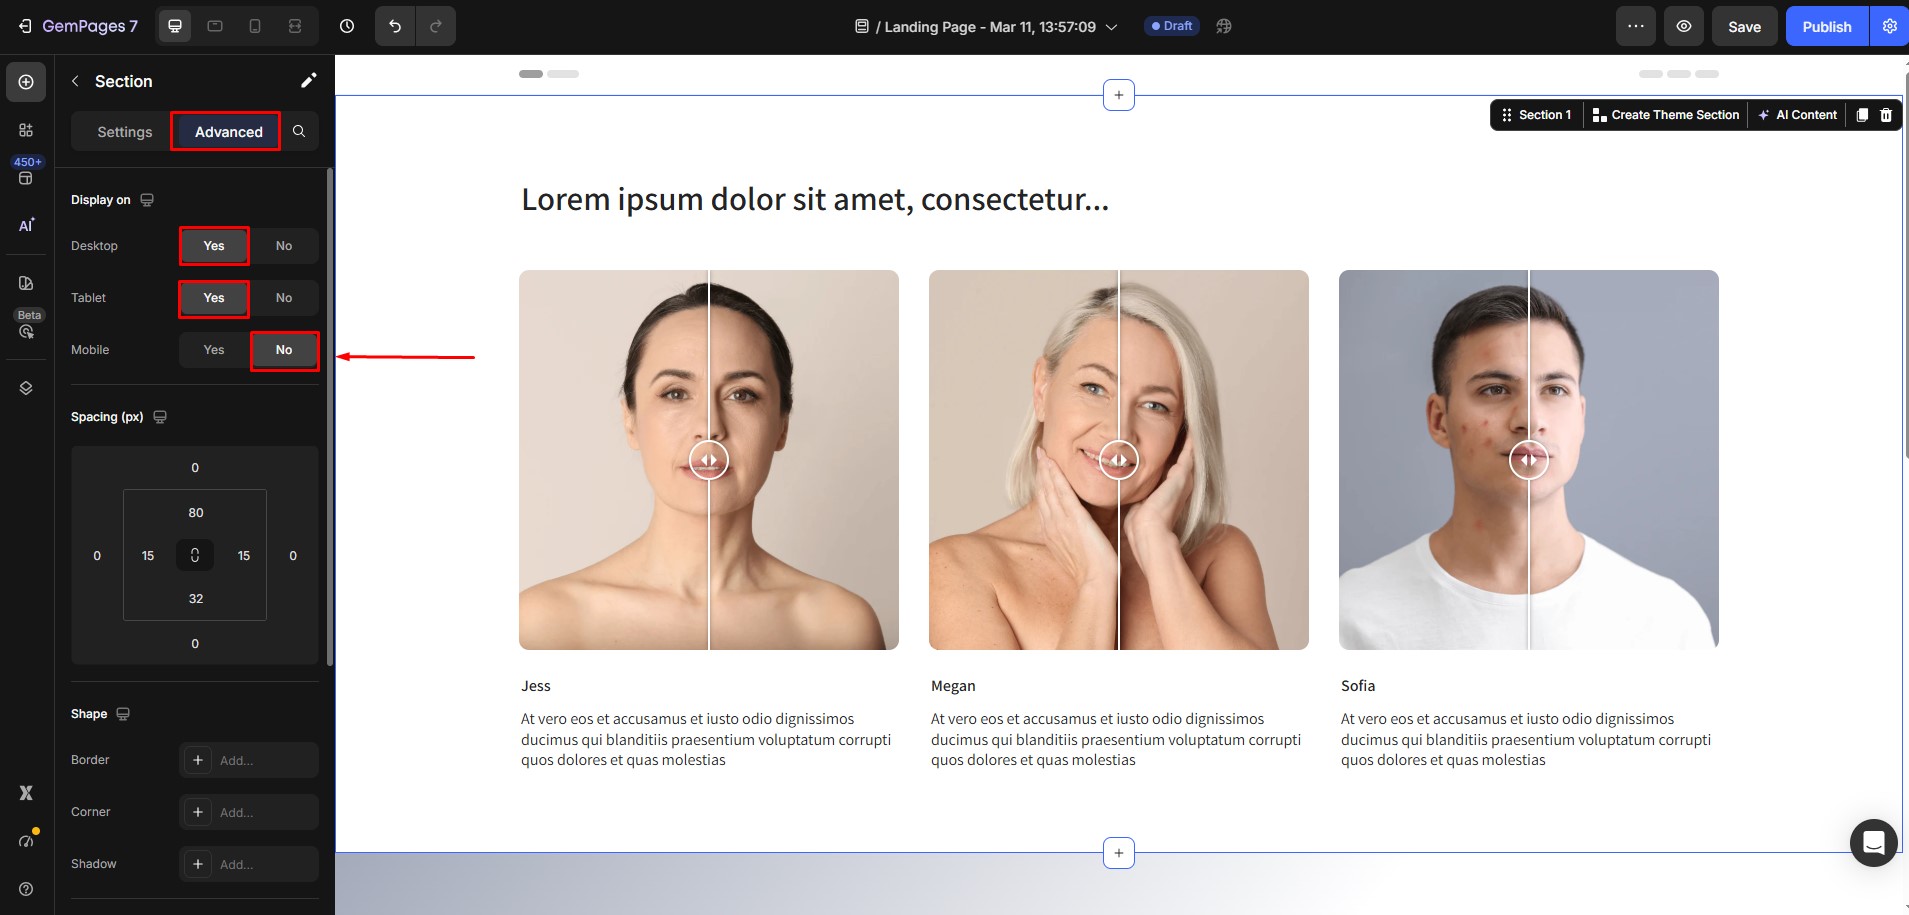The width and height of the screenshot is (1909, 915).
Task: Click Jess image comparison slider handle
Action: 709,460
